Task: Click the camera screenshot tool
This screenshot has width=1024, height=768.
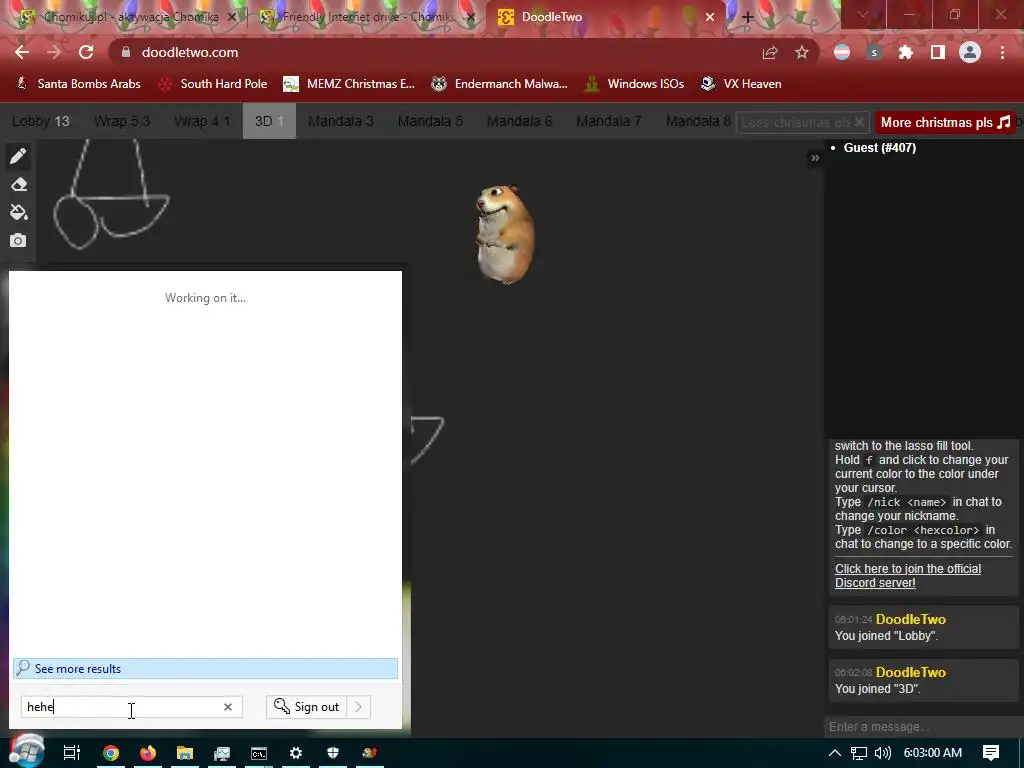Action: 18,240
